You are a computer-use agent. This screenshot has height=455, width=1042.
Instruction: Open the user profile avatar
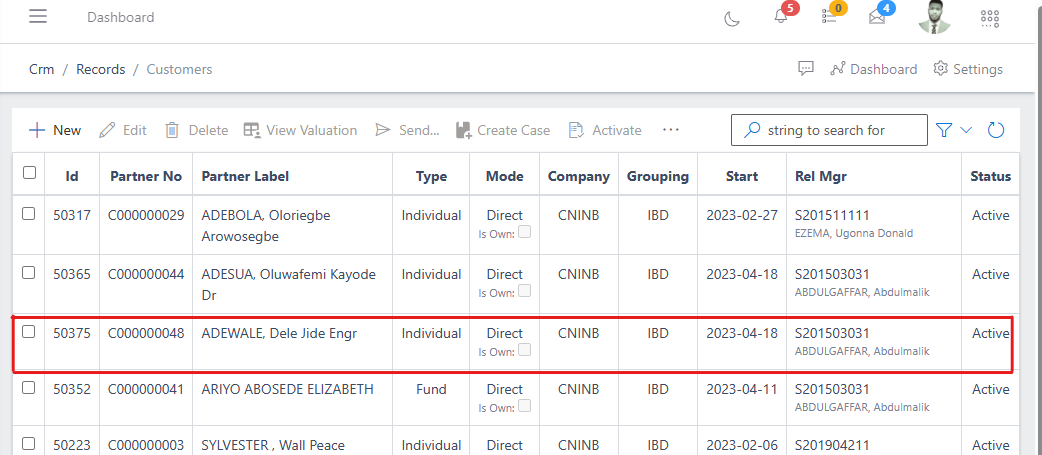pyautogui.click(x=934, y=17)
